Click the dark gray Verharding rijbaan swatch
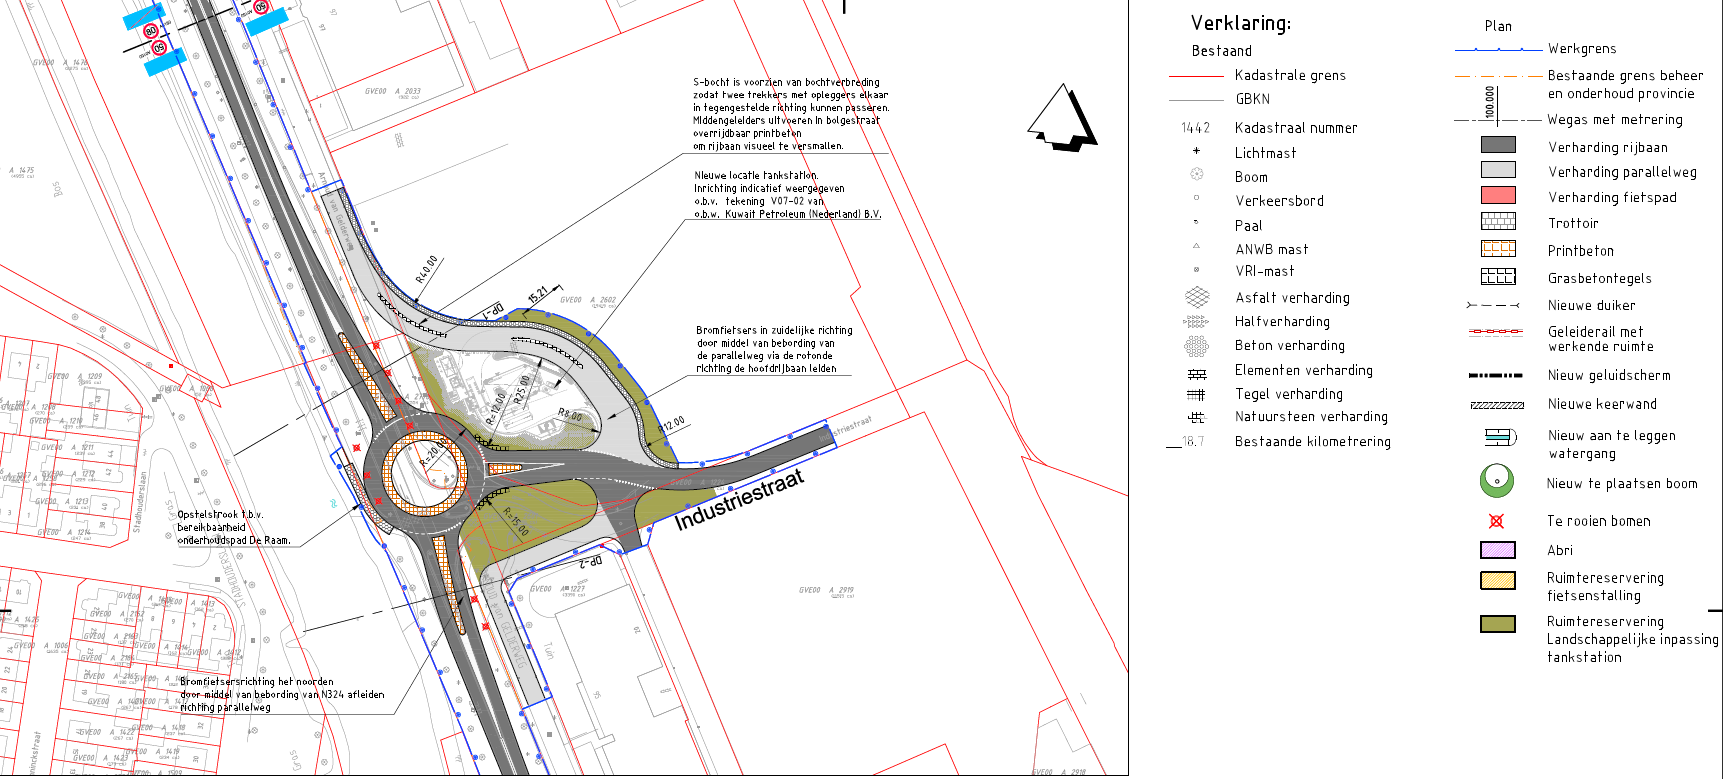 pos(1498,145)
